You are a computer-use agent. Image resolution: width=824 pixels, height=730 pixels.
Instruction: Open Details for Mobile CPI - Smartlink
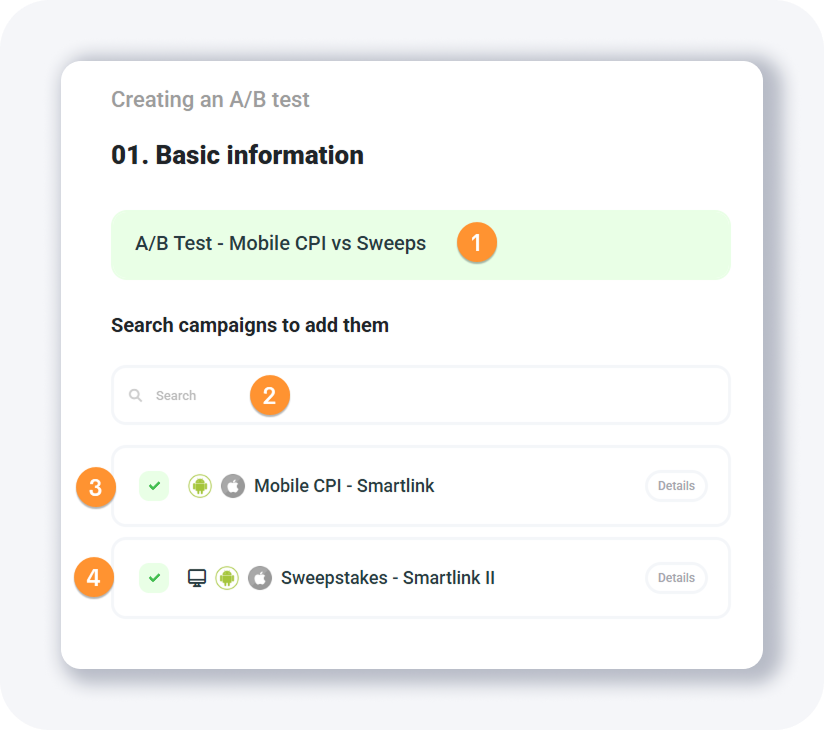676,486
